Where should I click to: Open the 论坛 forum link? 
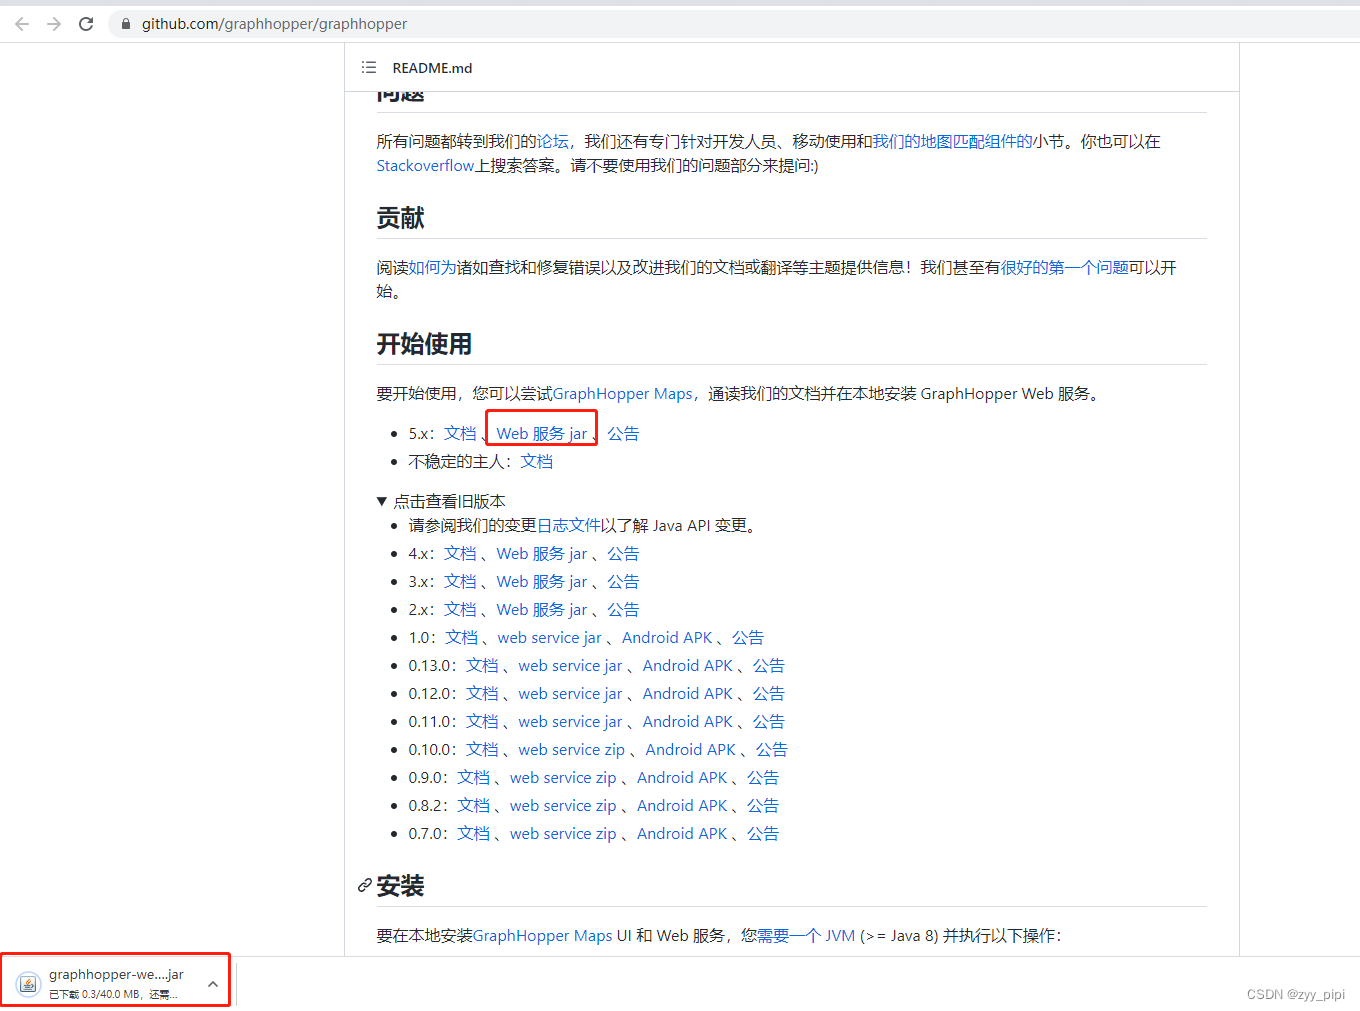click(553, 141)
